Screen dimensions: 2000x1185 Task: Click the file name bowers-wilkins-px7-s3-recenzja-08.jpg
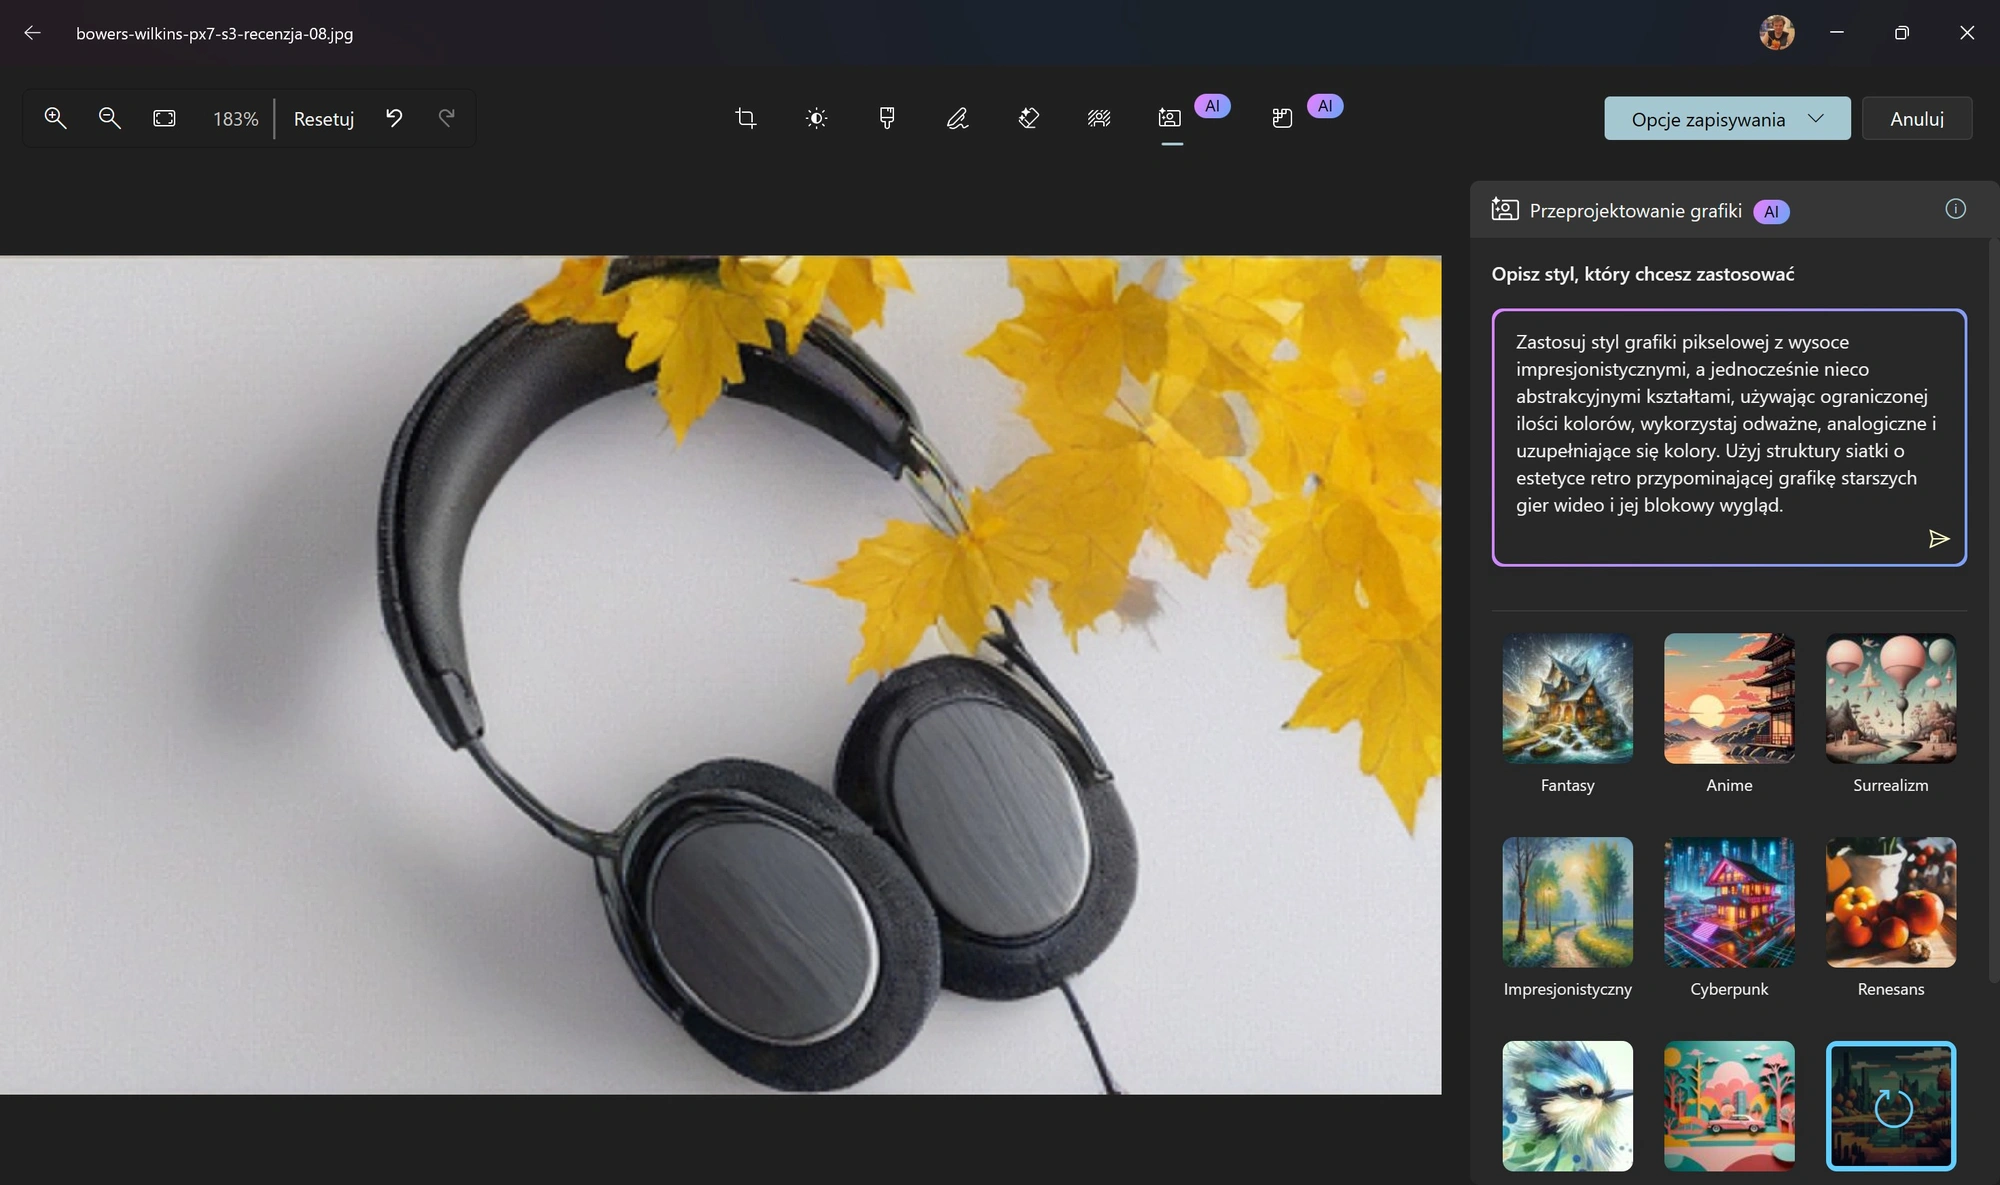214,33
